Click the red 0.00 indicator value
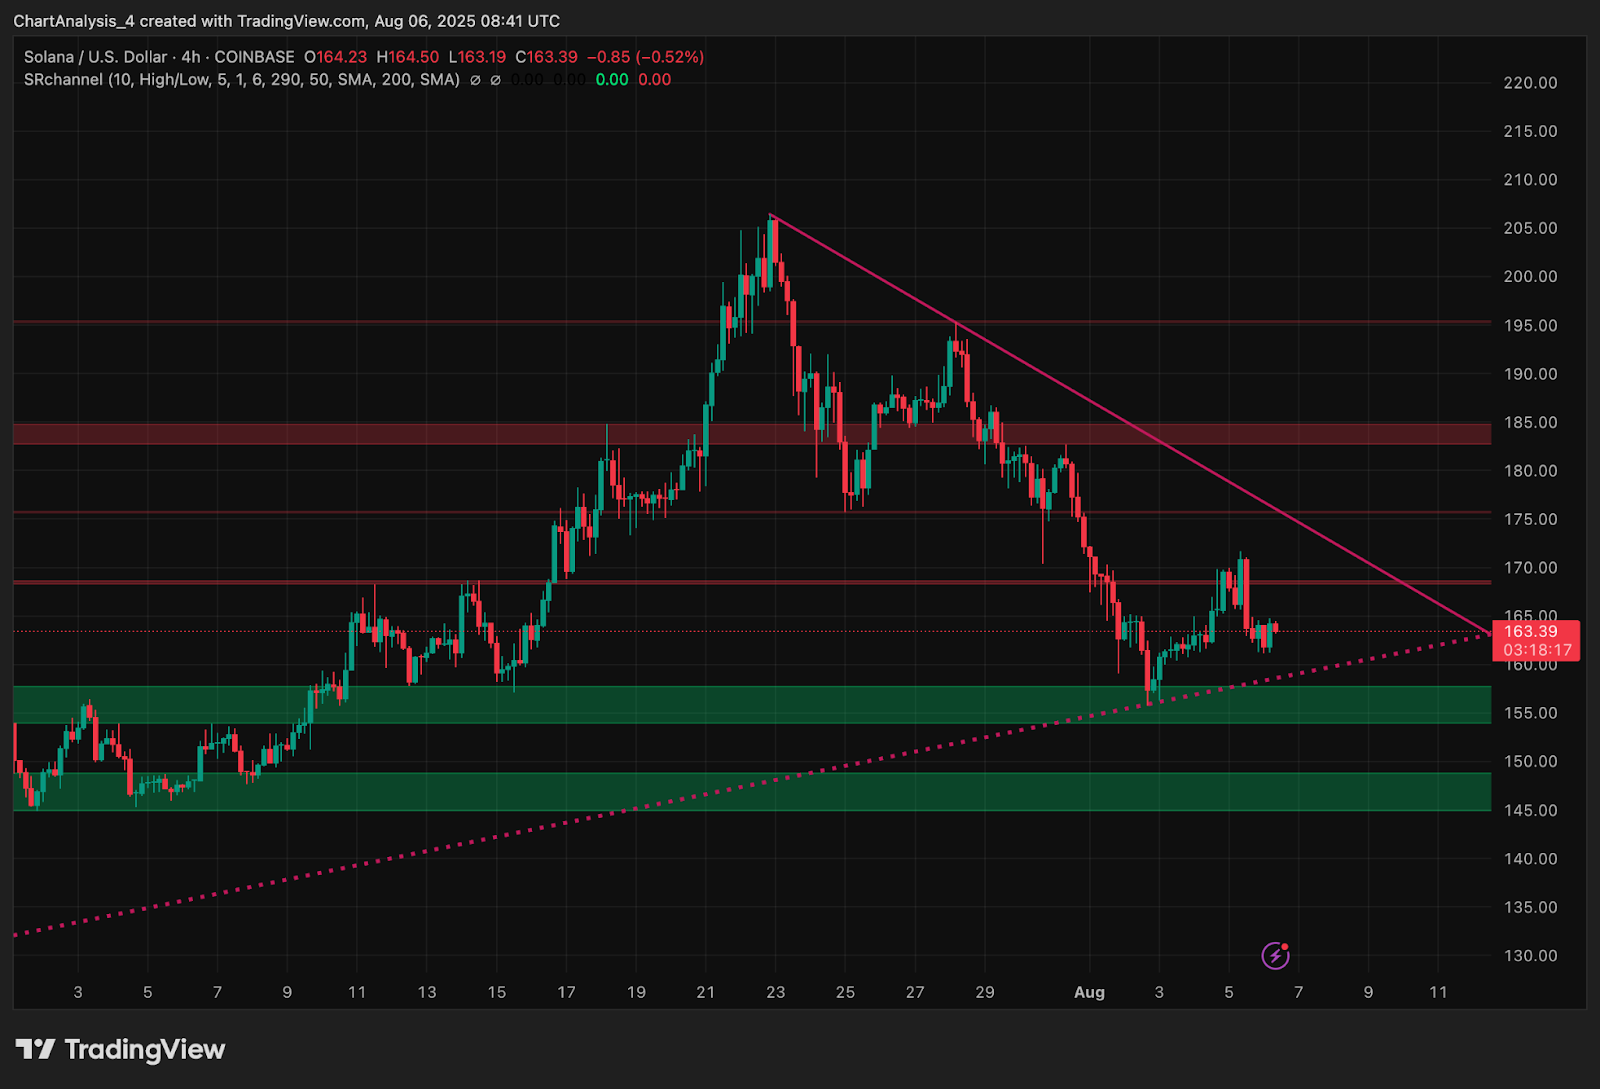The height and width of the screenshot is (1089, 1600). (655, 80)
